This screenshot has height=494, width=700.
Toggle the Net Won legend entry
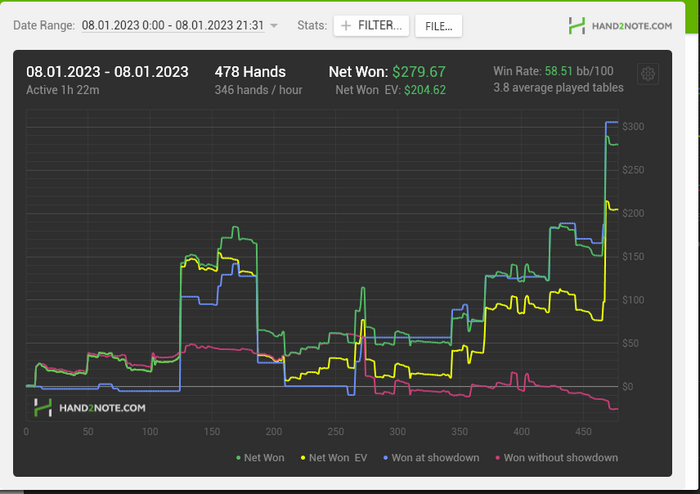[260, 457]
